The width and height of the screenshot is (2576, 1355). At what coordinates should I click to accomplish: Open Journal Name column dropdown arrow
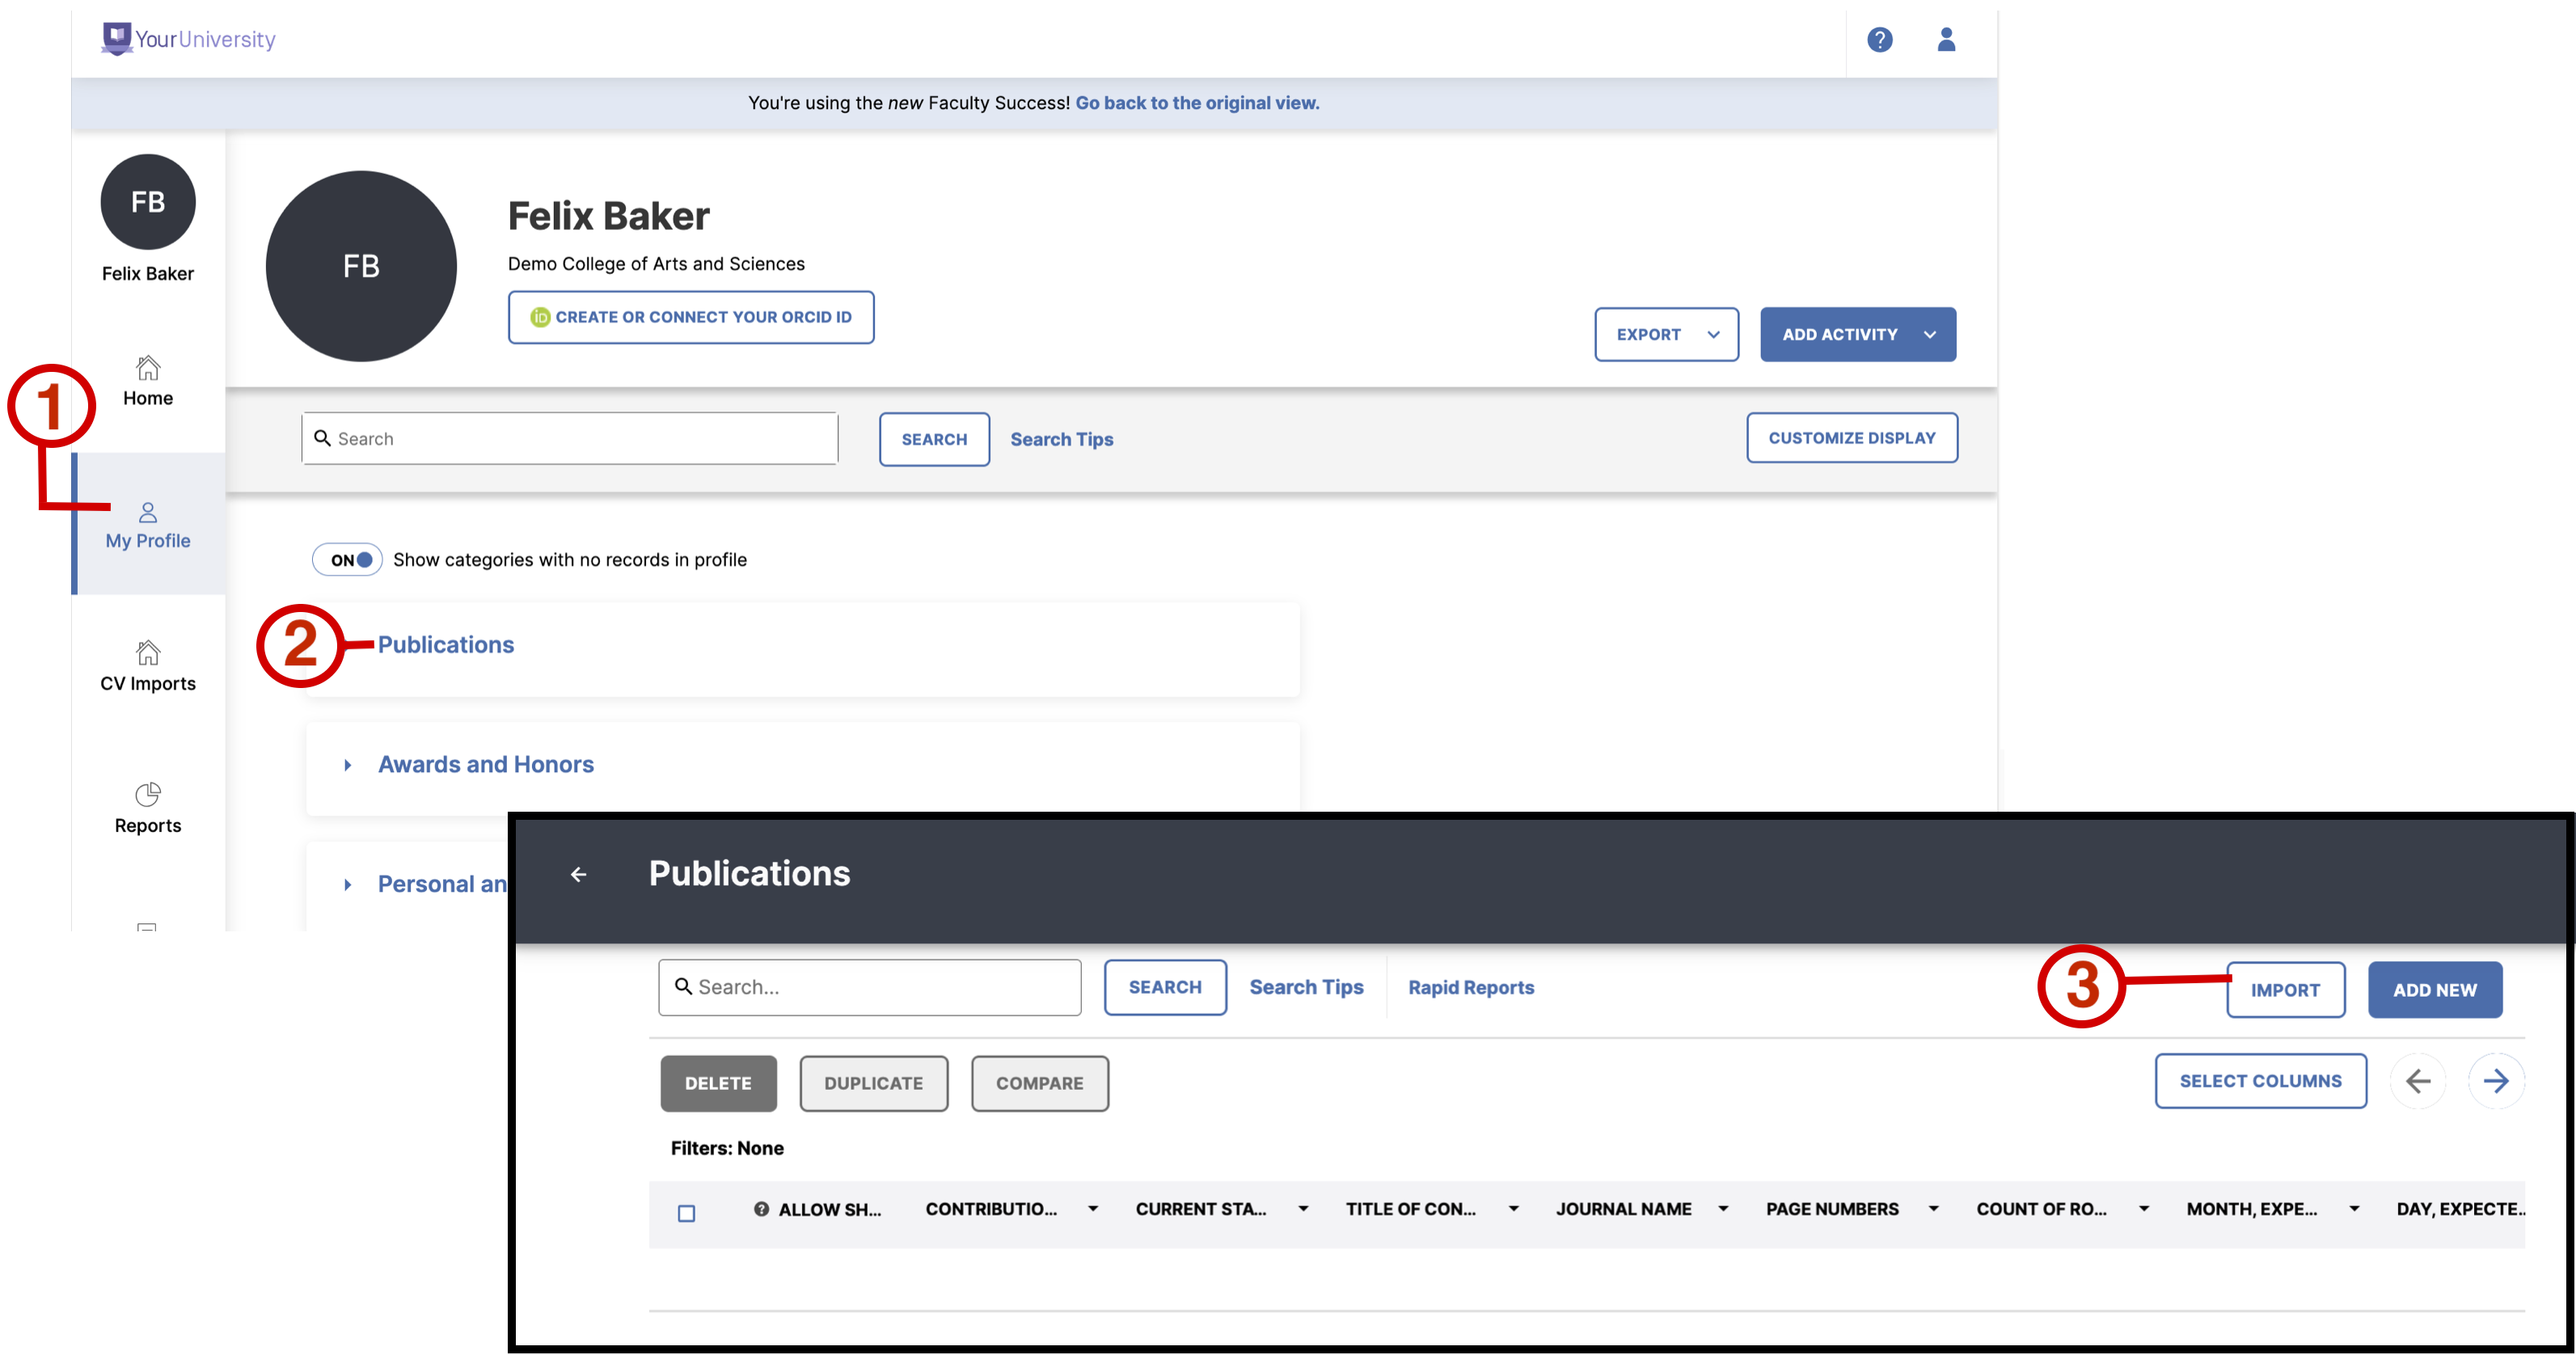[x=1723, y=1209]
